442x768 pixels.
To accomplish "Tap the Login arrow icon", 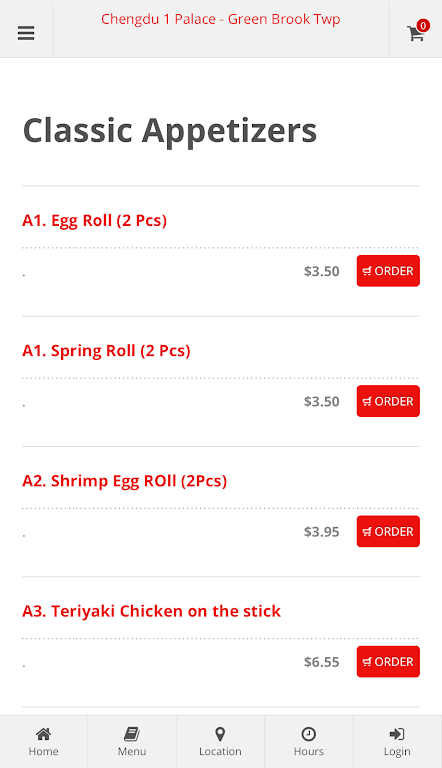I will (396, 734).
